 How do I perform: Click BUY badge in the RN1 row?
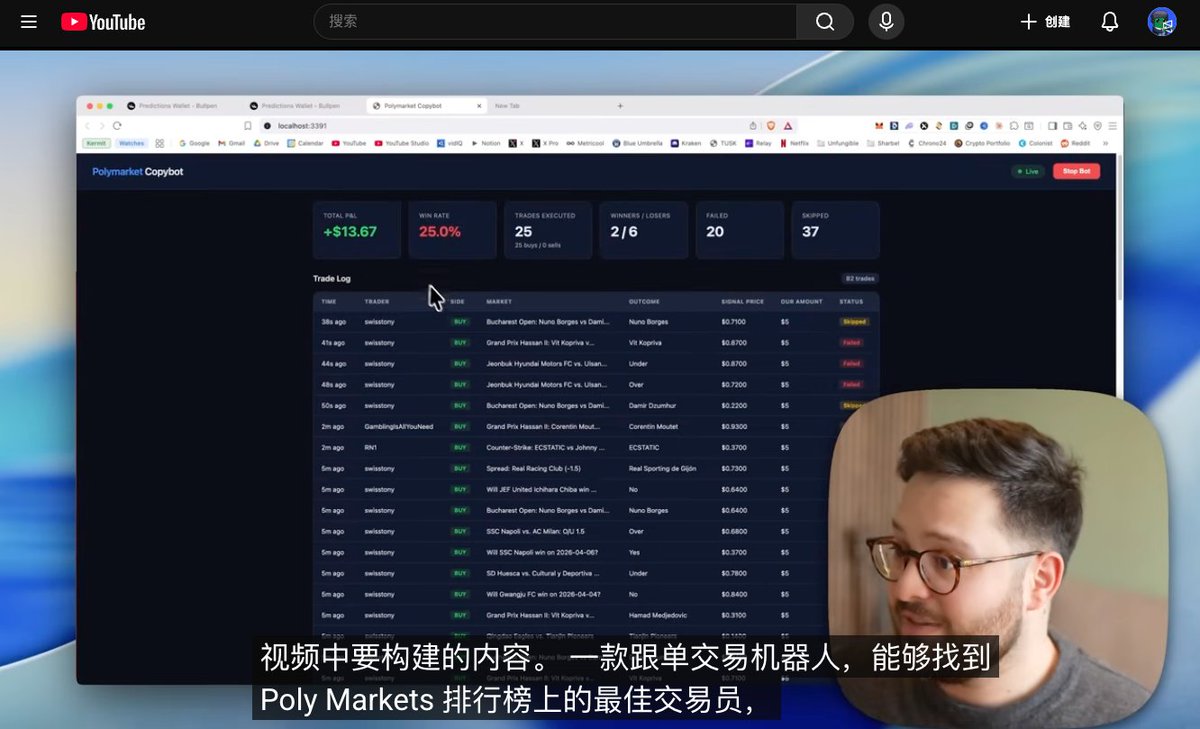[x=460, y=448]
